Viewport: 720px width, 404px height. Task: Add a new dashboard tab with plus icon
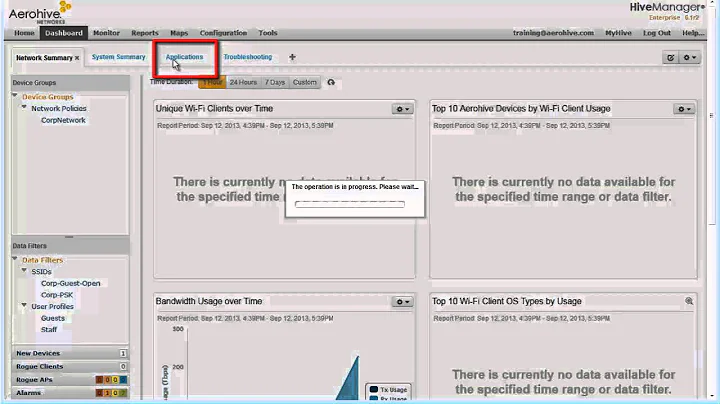(x=292, y=57)
